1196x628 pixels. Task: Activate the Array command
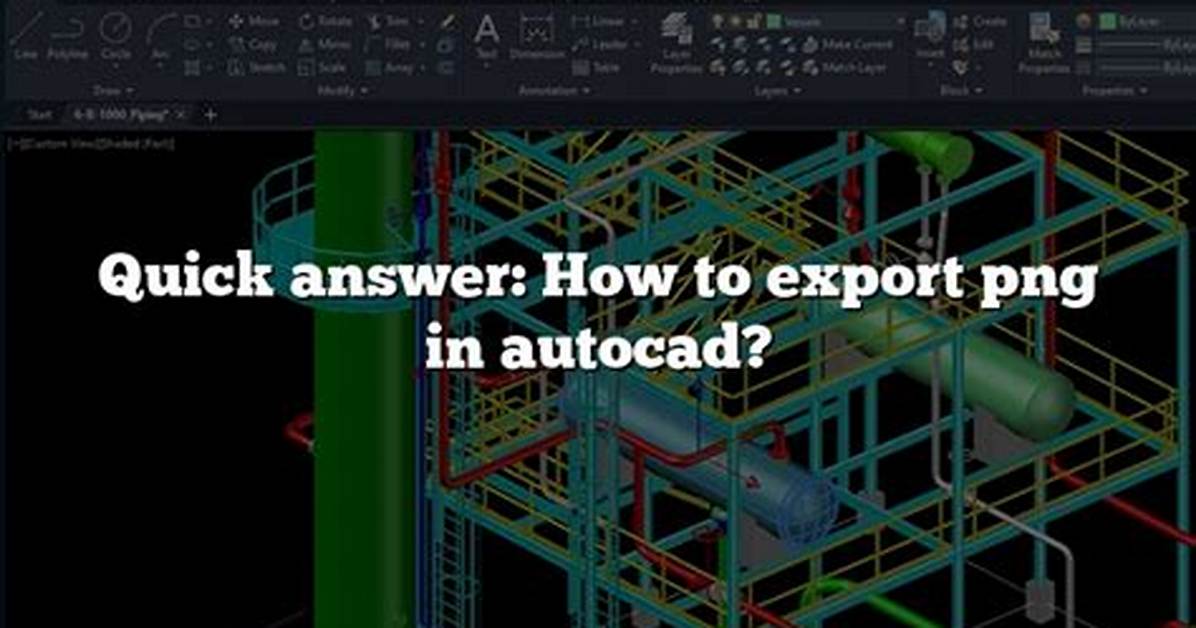click(x=390, y=68)
